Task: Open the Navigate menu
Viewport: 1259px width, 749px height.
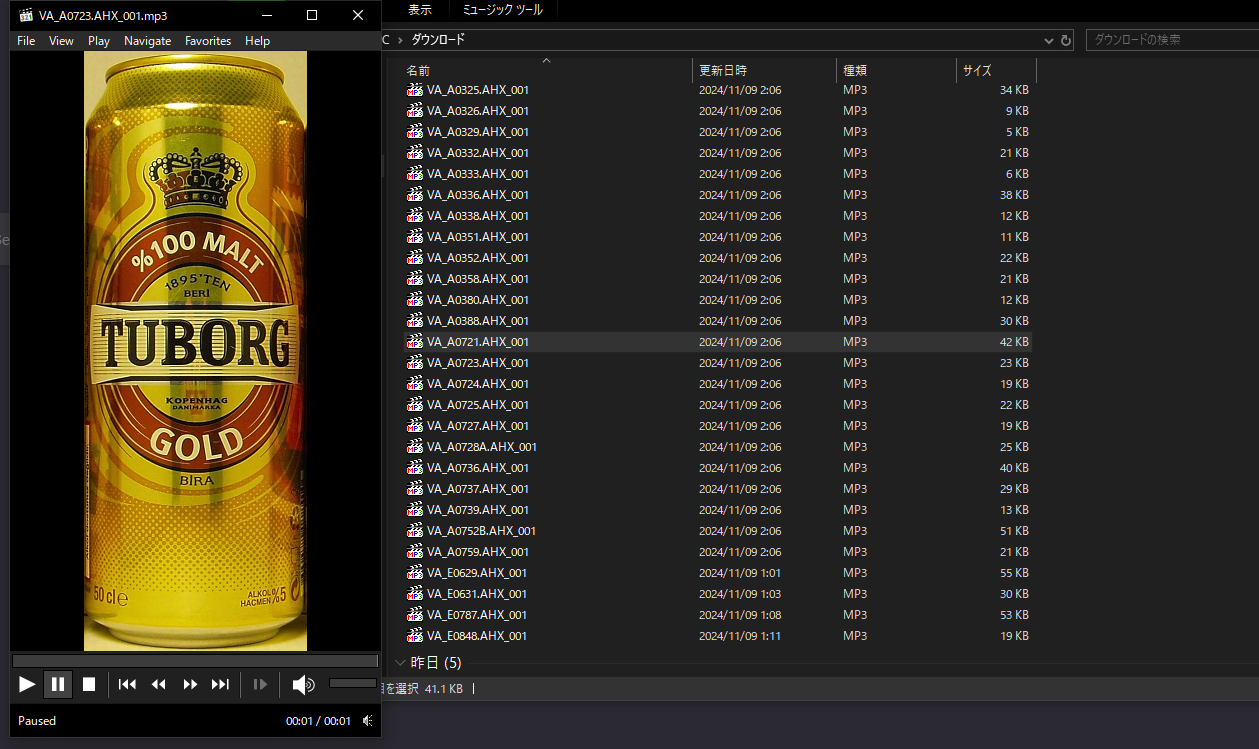Action: click(x=147, y=41)
